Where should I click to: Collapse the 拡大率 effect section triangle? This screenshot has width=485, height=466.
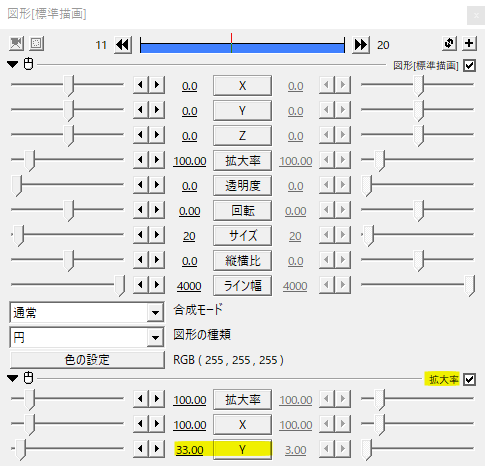point(13,378)
